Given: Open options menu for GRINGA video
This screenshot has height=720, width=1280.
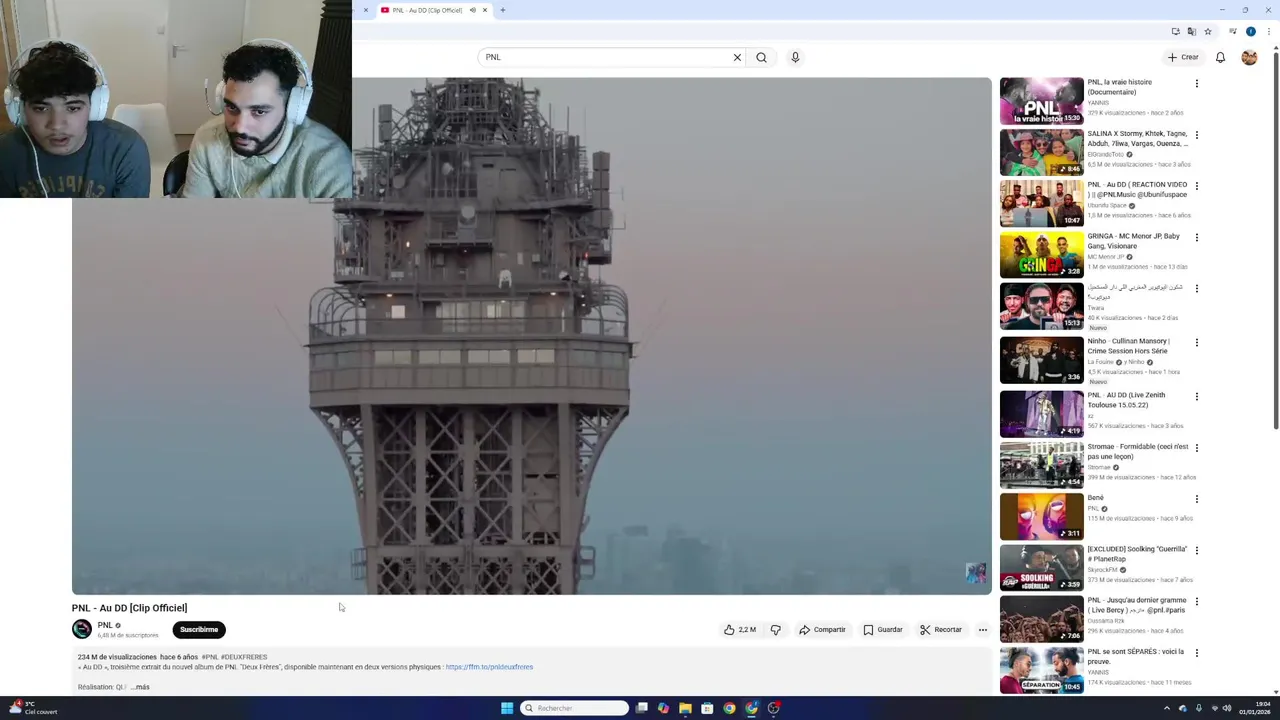Looking at the screenshot, I should pos(1196,238).
